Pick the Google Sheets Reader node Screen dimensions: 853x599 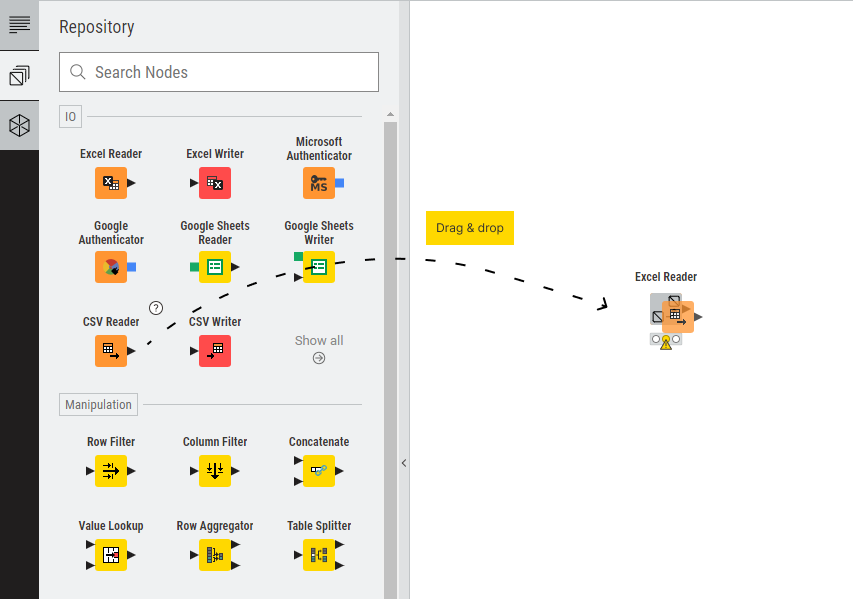point(214,267)
